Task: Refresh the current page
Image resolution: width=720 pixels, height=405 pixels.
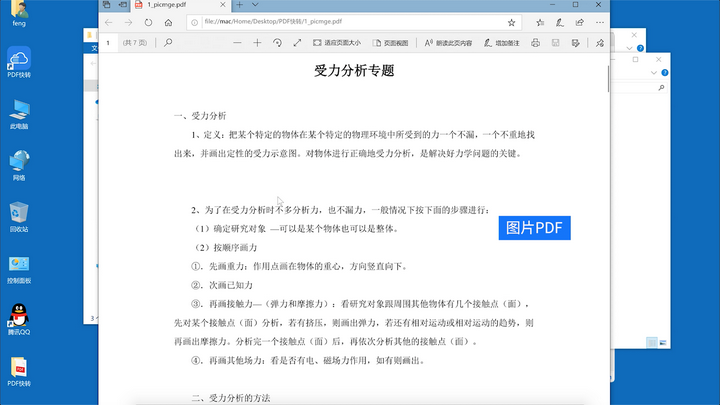Action: point(148,22)
